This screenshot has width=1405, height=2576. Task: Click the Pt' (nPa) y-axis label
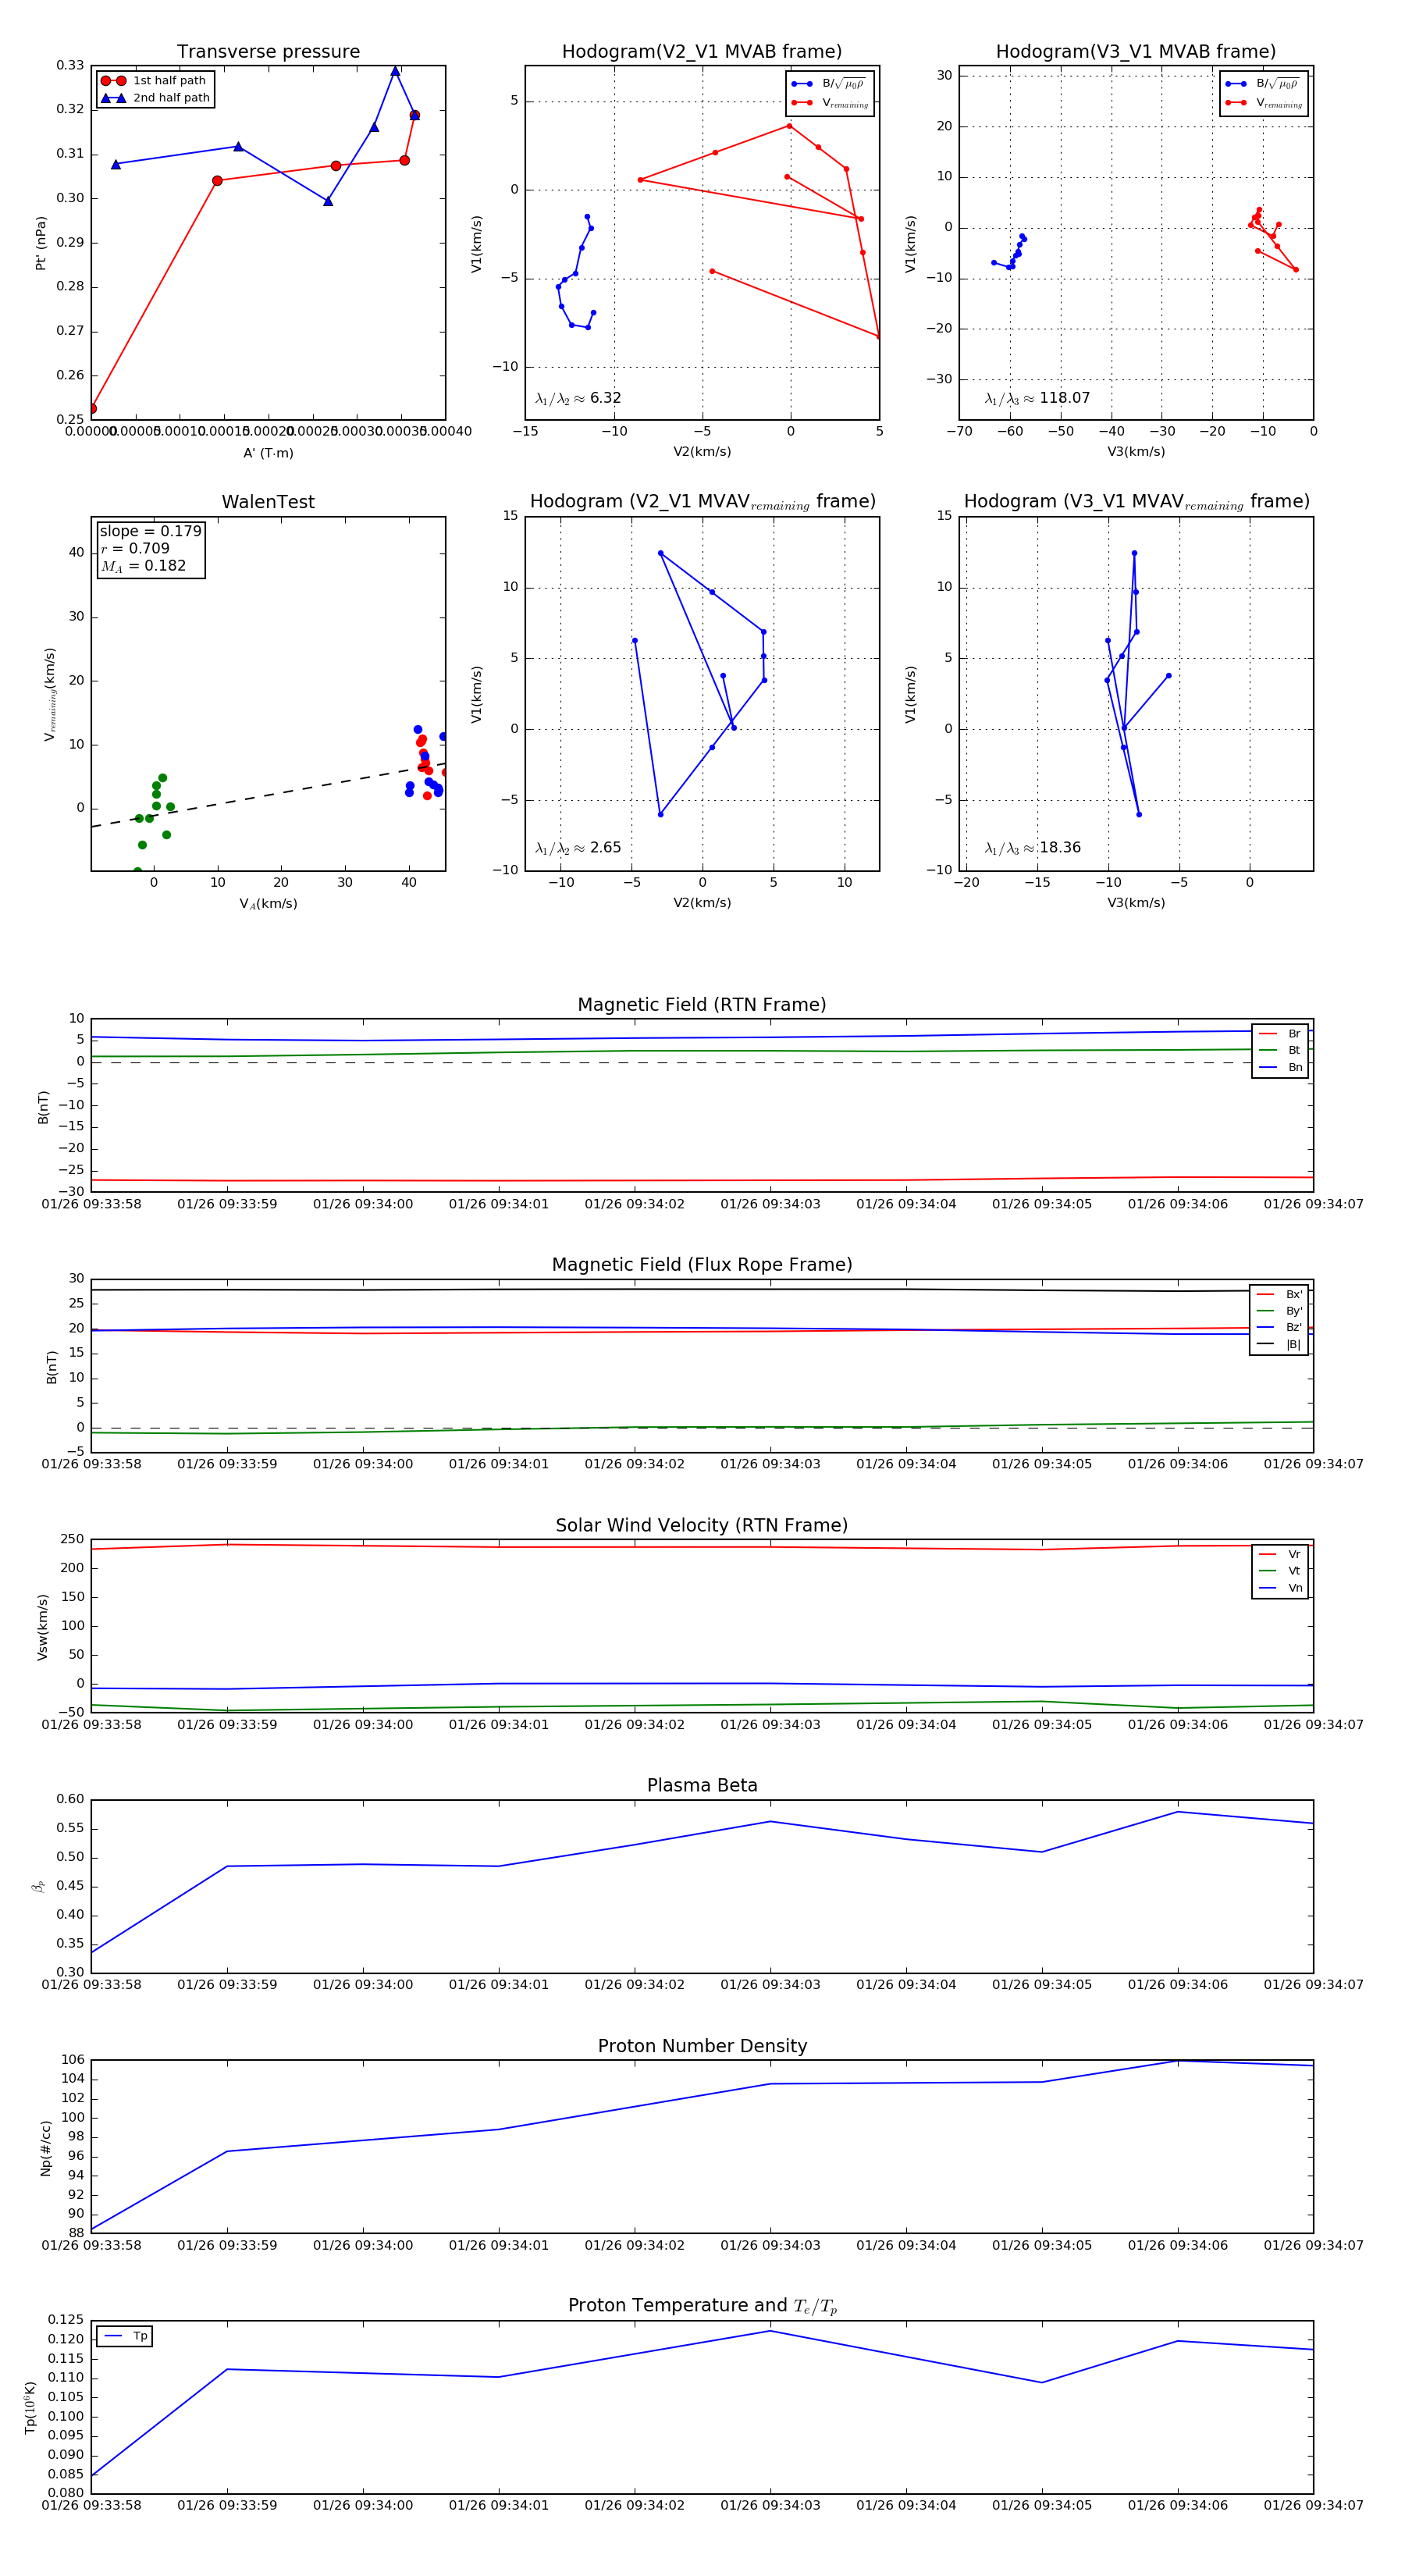click(x=41, y=243)
